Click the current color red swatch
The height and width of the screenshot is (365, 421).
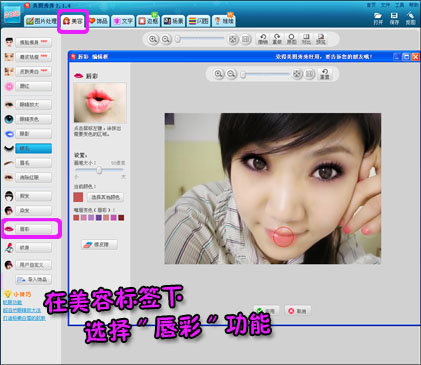78,197
